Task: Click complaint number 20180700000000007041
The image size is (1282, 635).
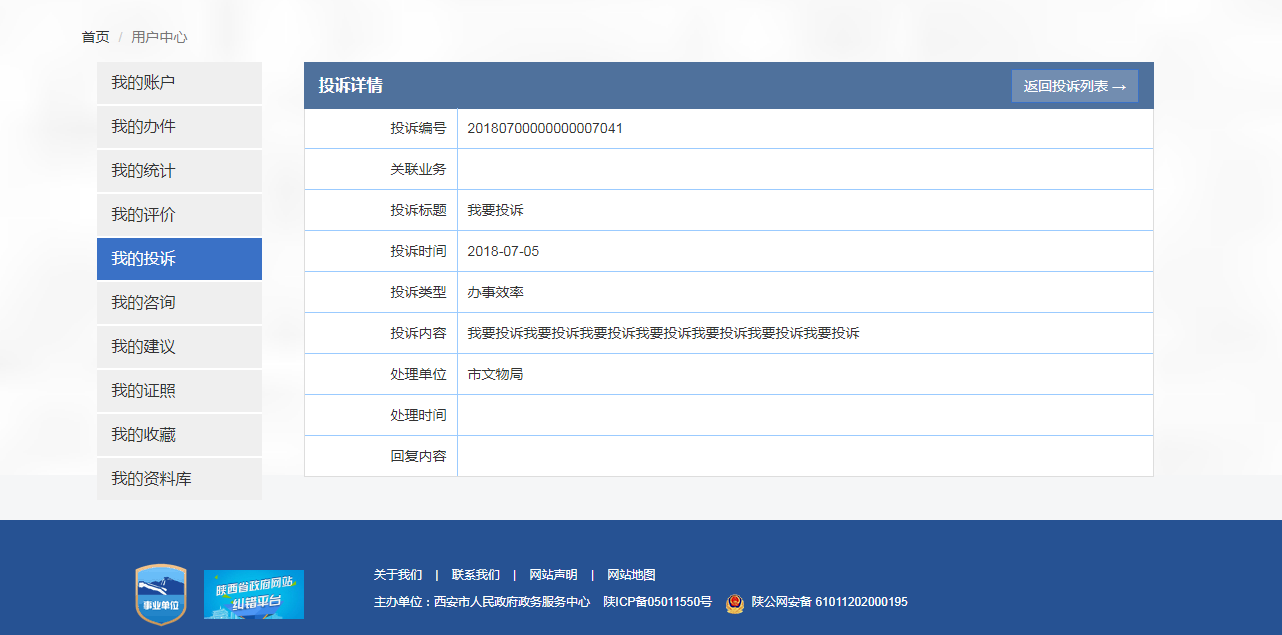Action: tap(545, 129)
